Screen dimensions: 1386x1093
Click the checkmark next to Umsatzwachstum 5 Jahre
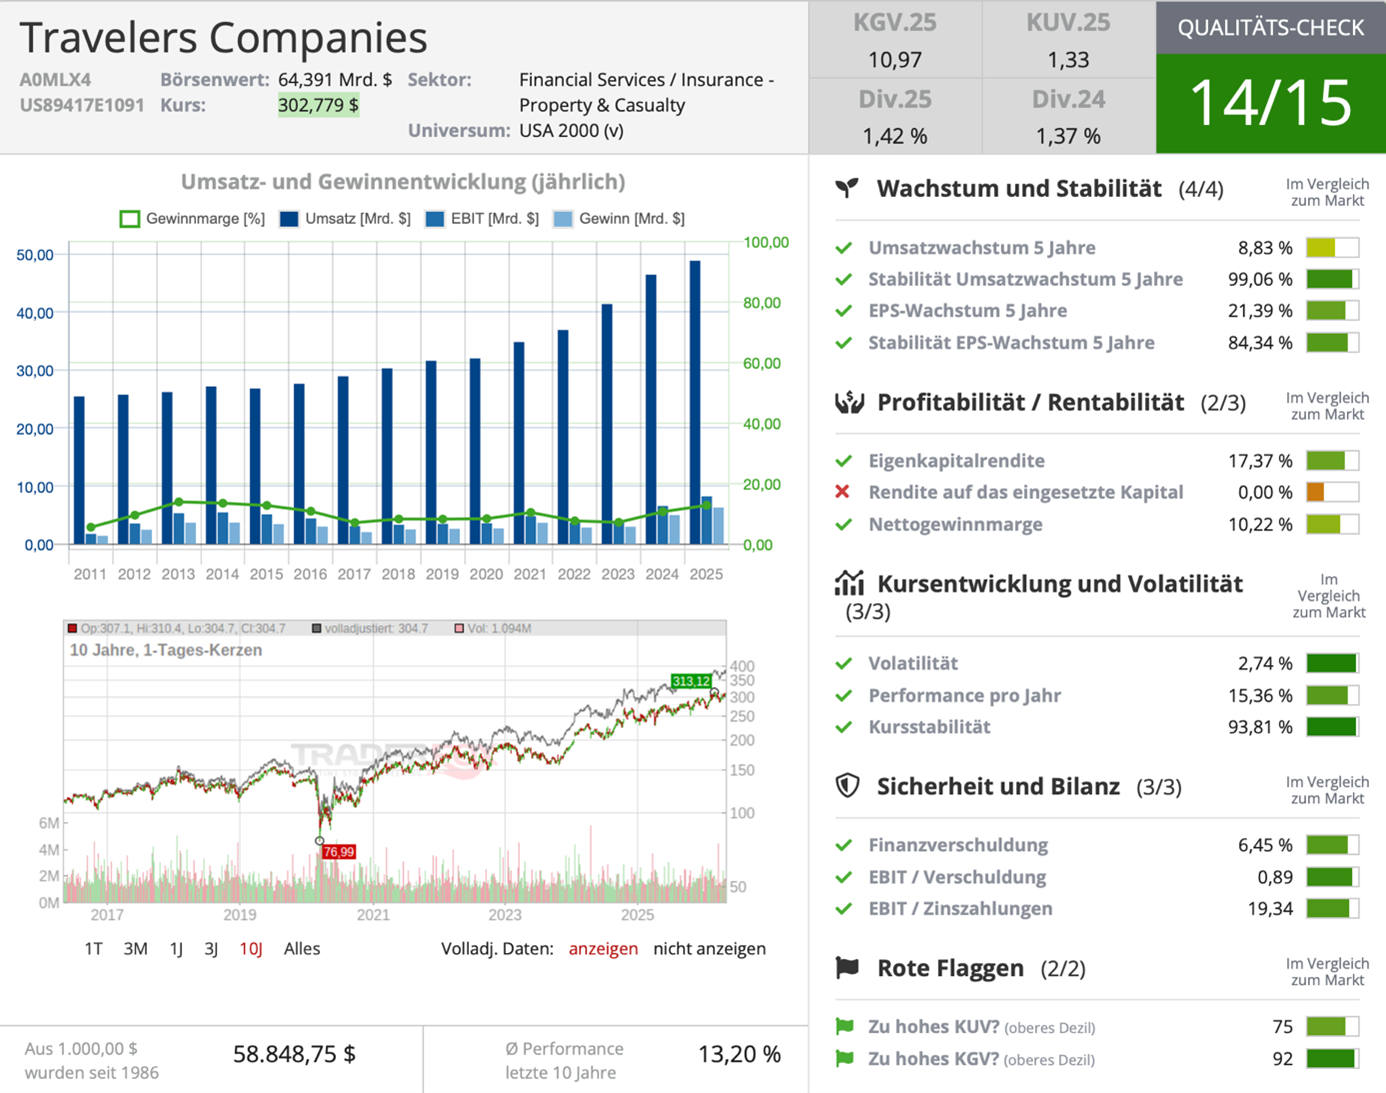[844, 247]
